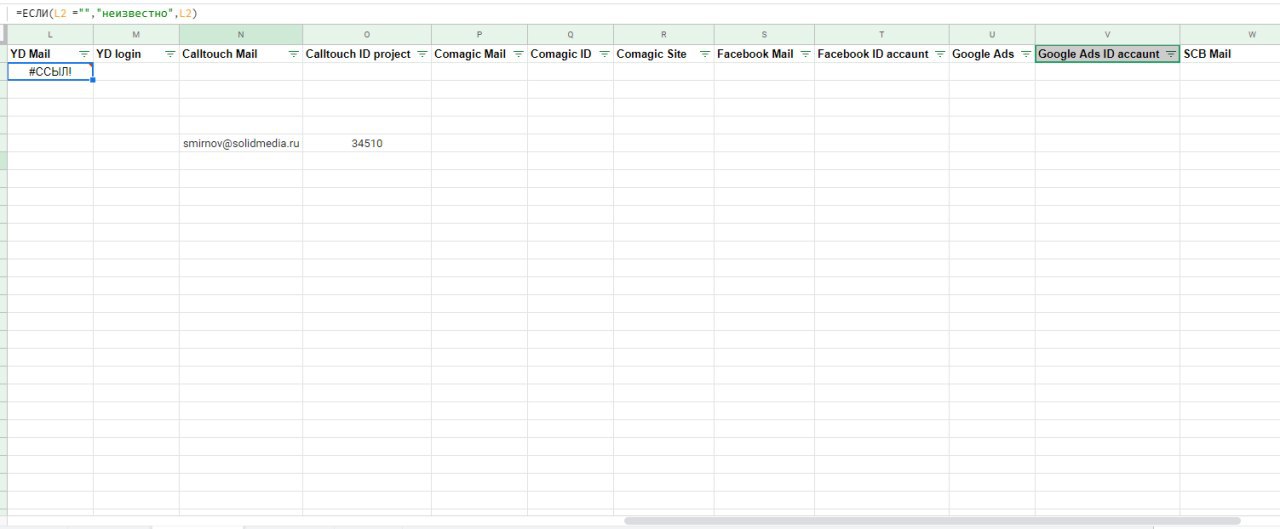Viewport: 1280px width, 529px height.
Task: Click the Comagic Site header cell
Action: click(x=664, y=54)
